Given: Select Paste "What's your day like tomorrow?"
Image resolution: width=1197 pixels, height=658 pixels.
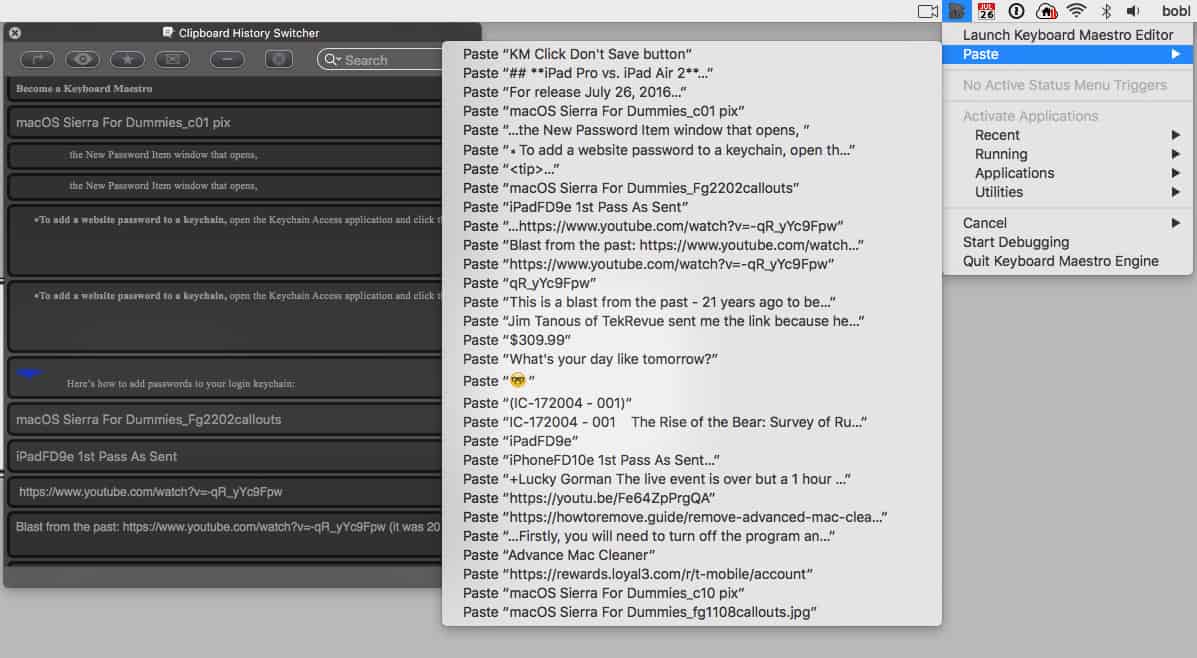Looking at the screenshot, I should tap(691, 360).
